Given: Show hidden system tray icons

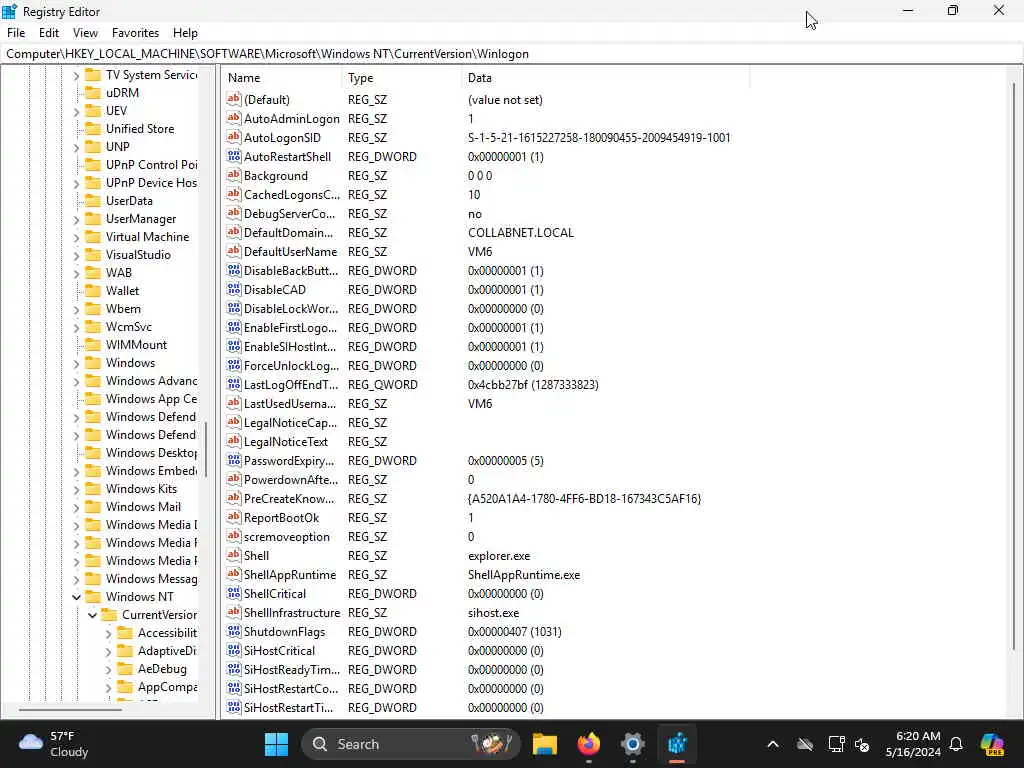Looking at the screenshot, I should [773, 744].
